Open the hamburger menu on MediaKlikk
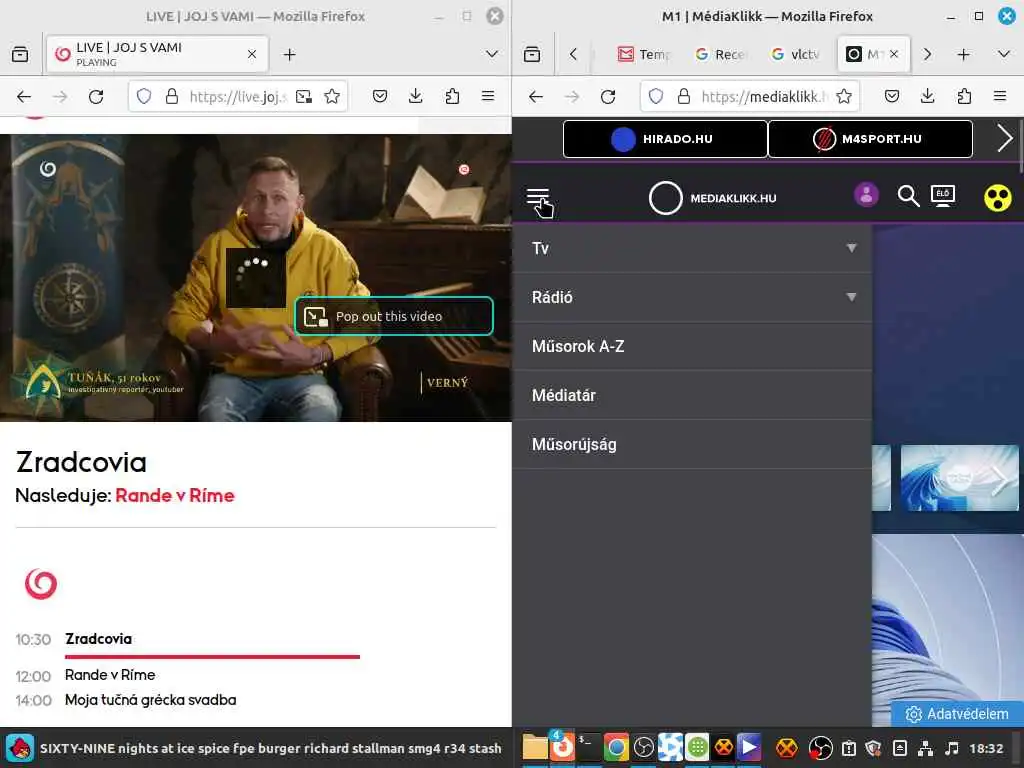Screen dimensions: 1024x768 [538, 197]
